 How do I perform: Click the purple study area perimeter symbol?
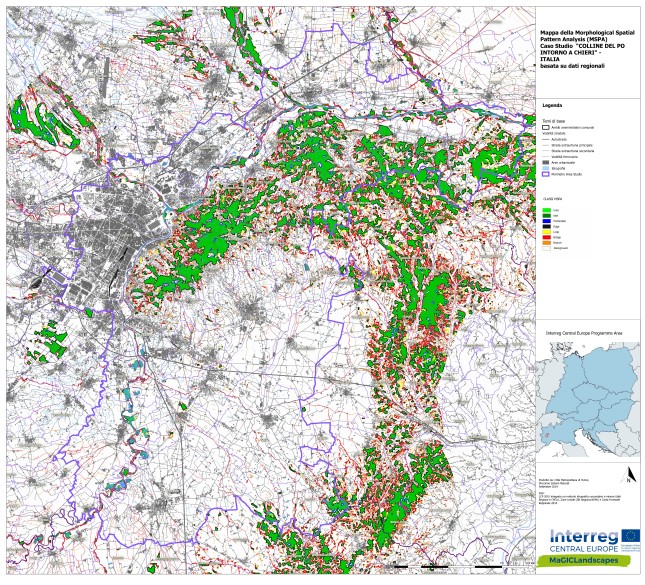point(545,174)
